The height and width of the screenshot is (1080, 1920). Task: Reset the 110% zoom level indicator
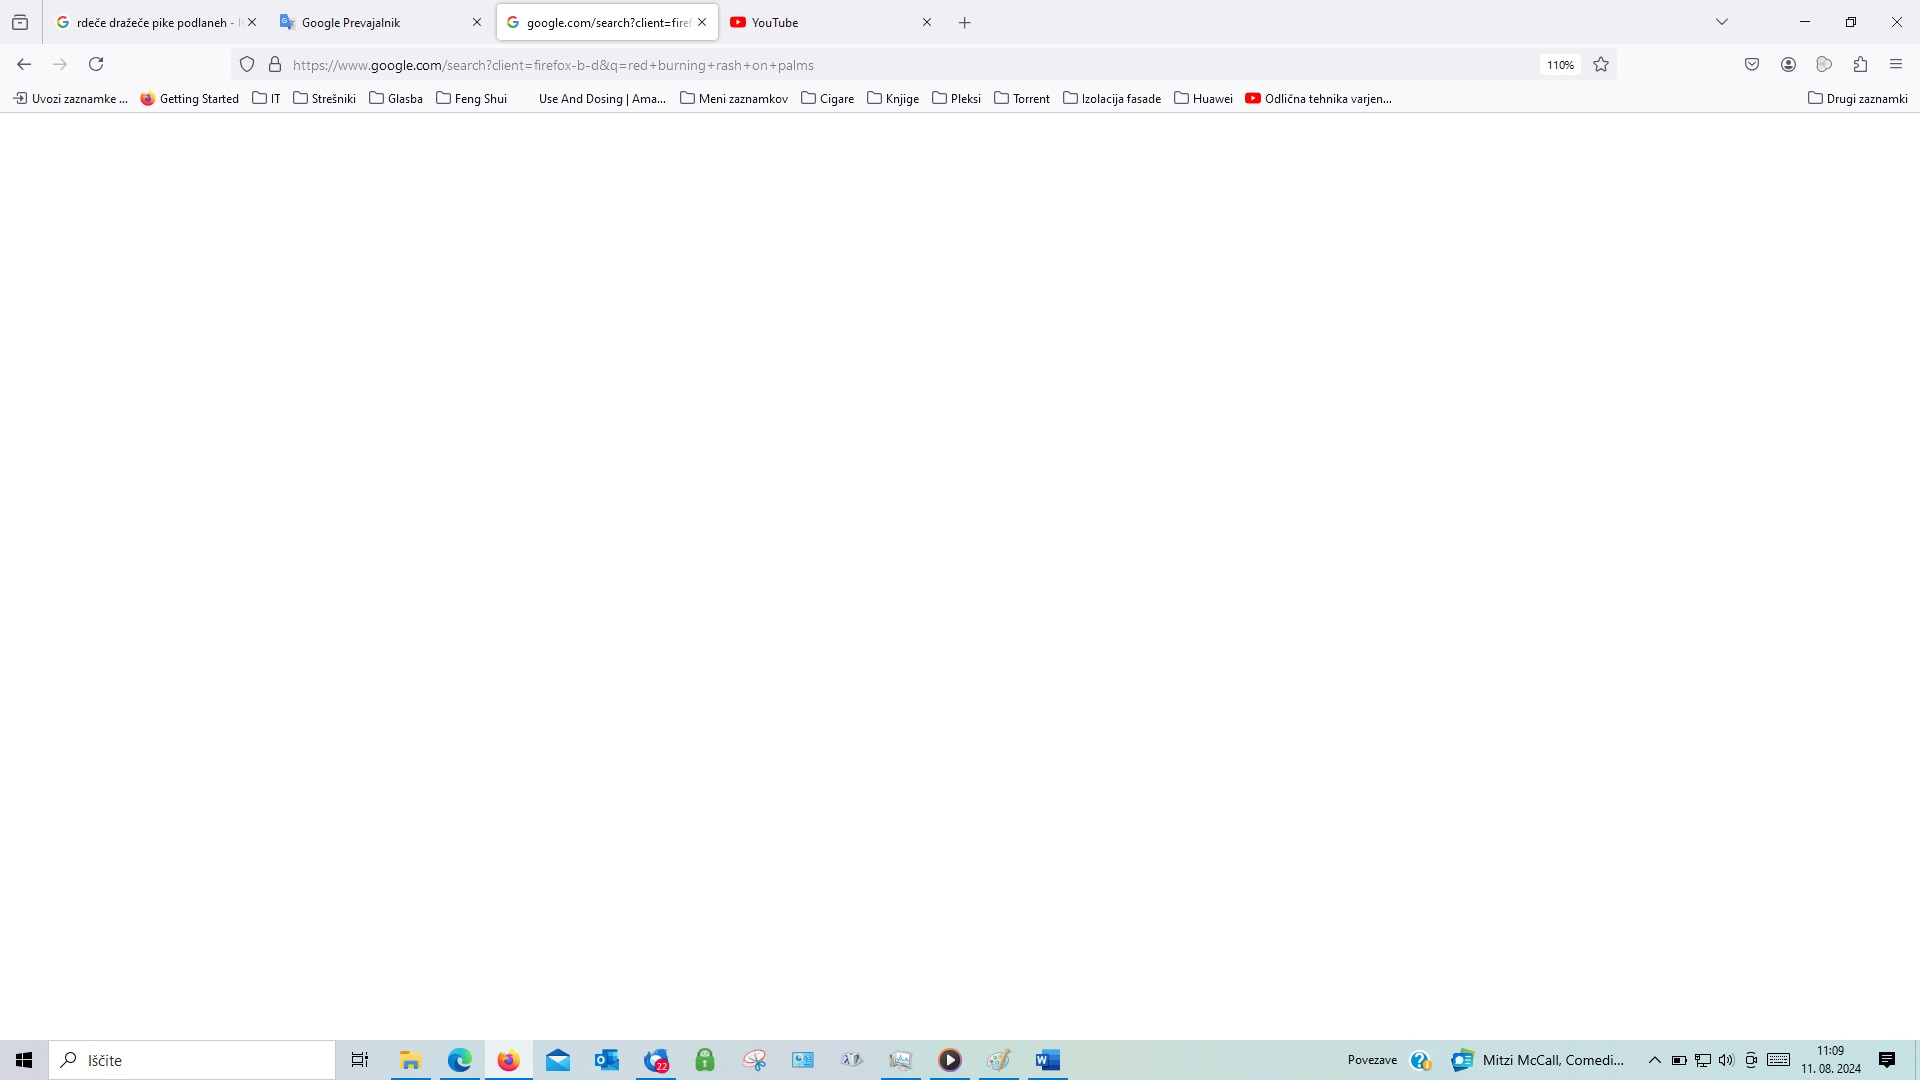[x=1560, y=65]
